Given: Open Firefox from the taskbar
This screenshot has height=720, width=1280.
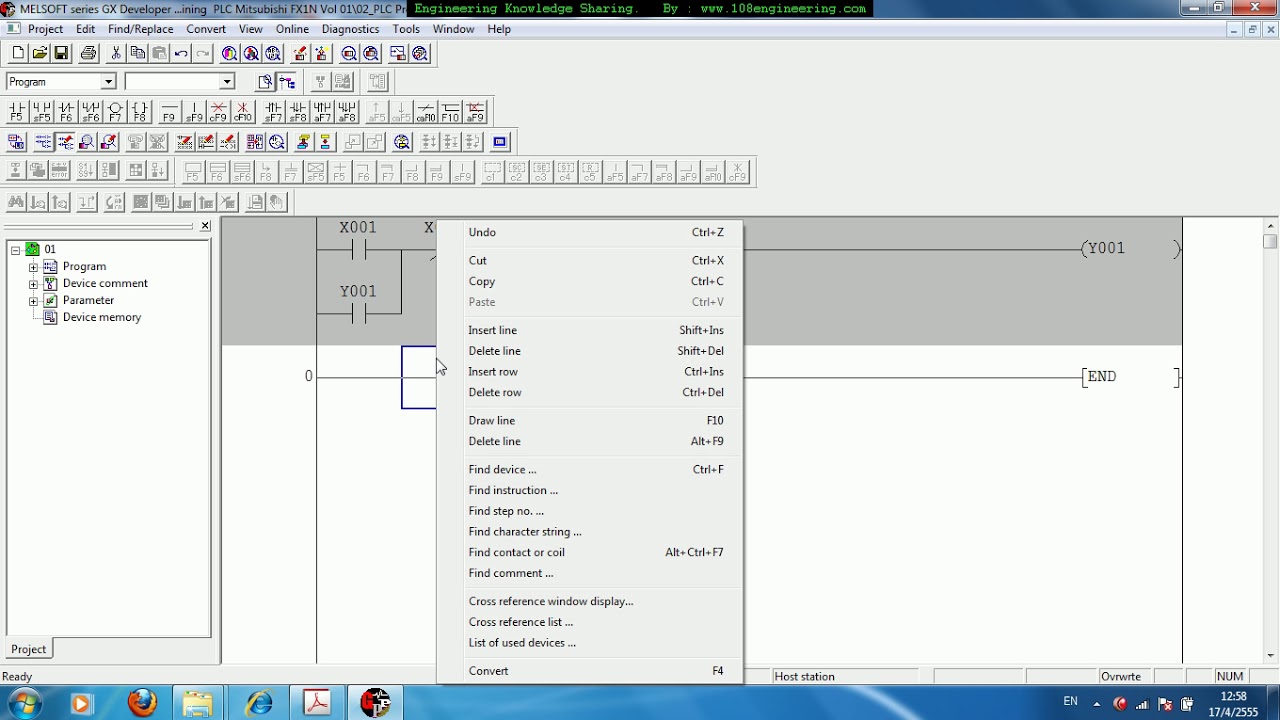Looking at the screenshot, I should [142, 703].
